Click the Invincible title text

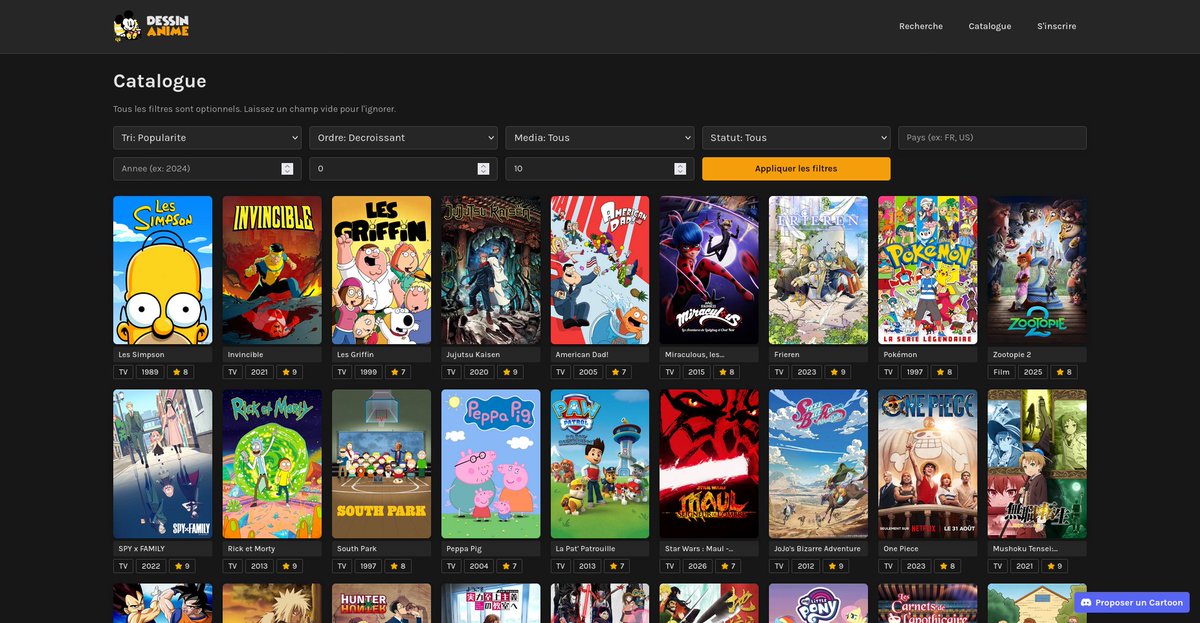(x=246, y=354)
